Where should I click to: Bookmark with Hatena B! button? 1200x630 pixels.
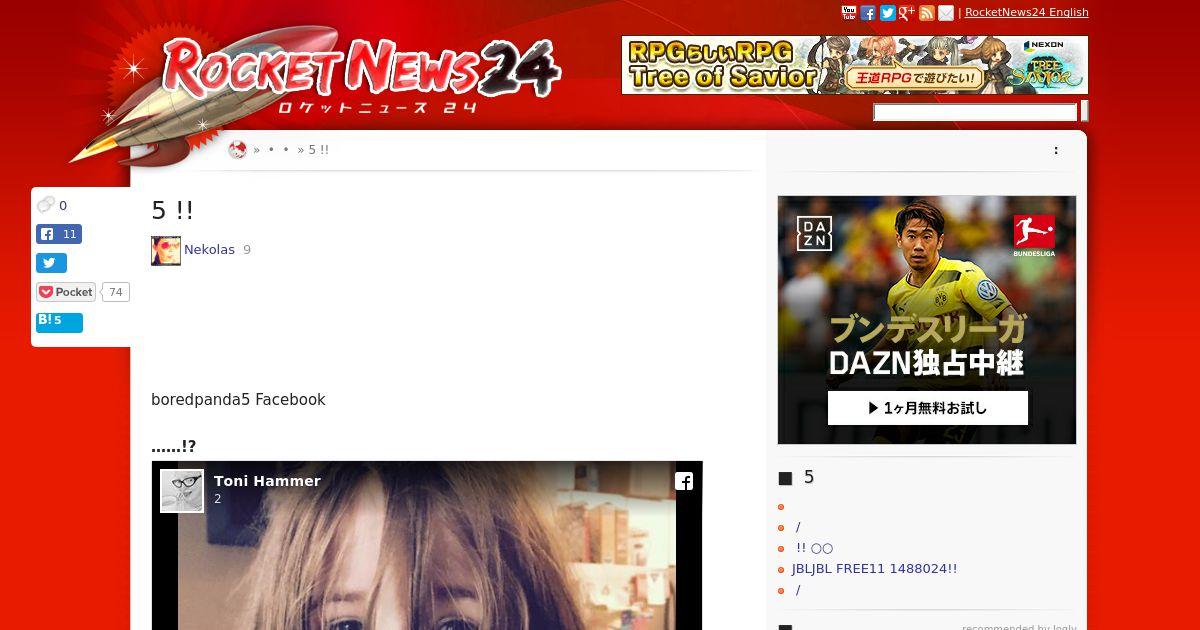(x=59, y=321)
